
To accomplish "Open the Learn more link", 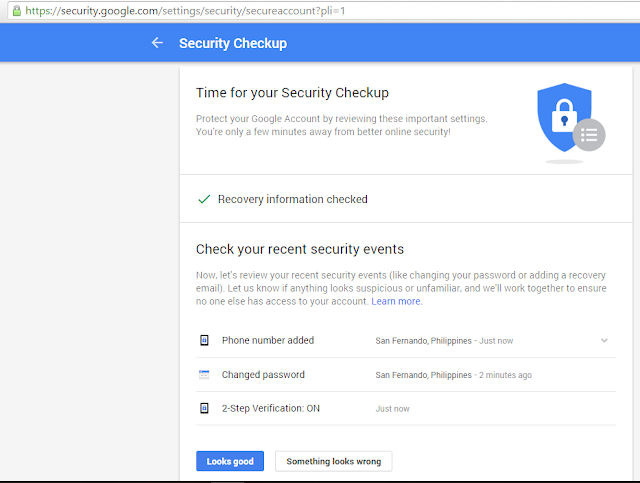I will pos(397,301).
